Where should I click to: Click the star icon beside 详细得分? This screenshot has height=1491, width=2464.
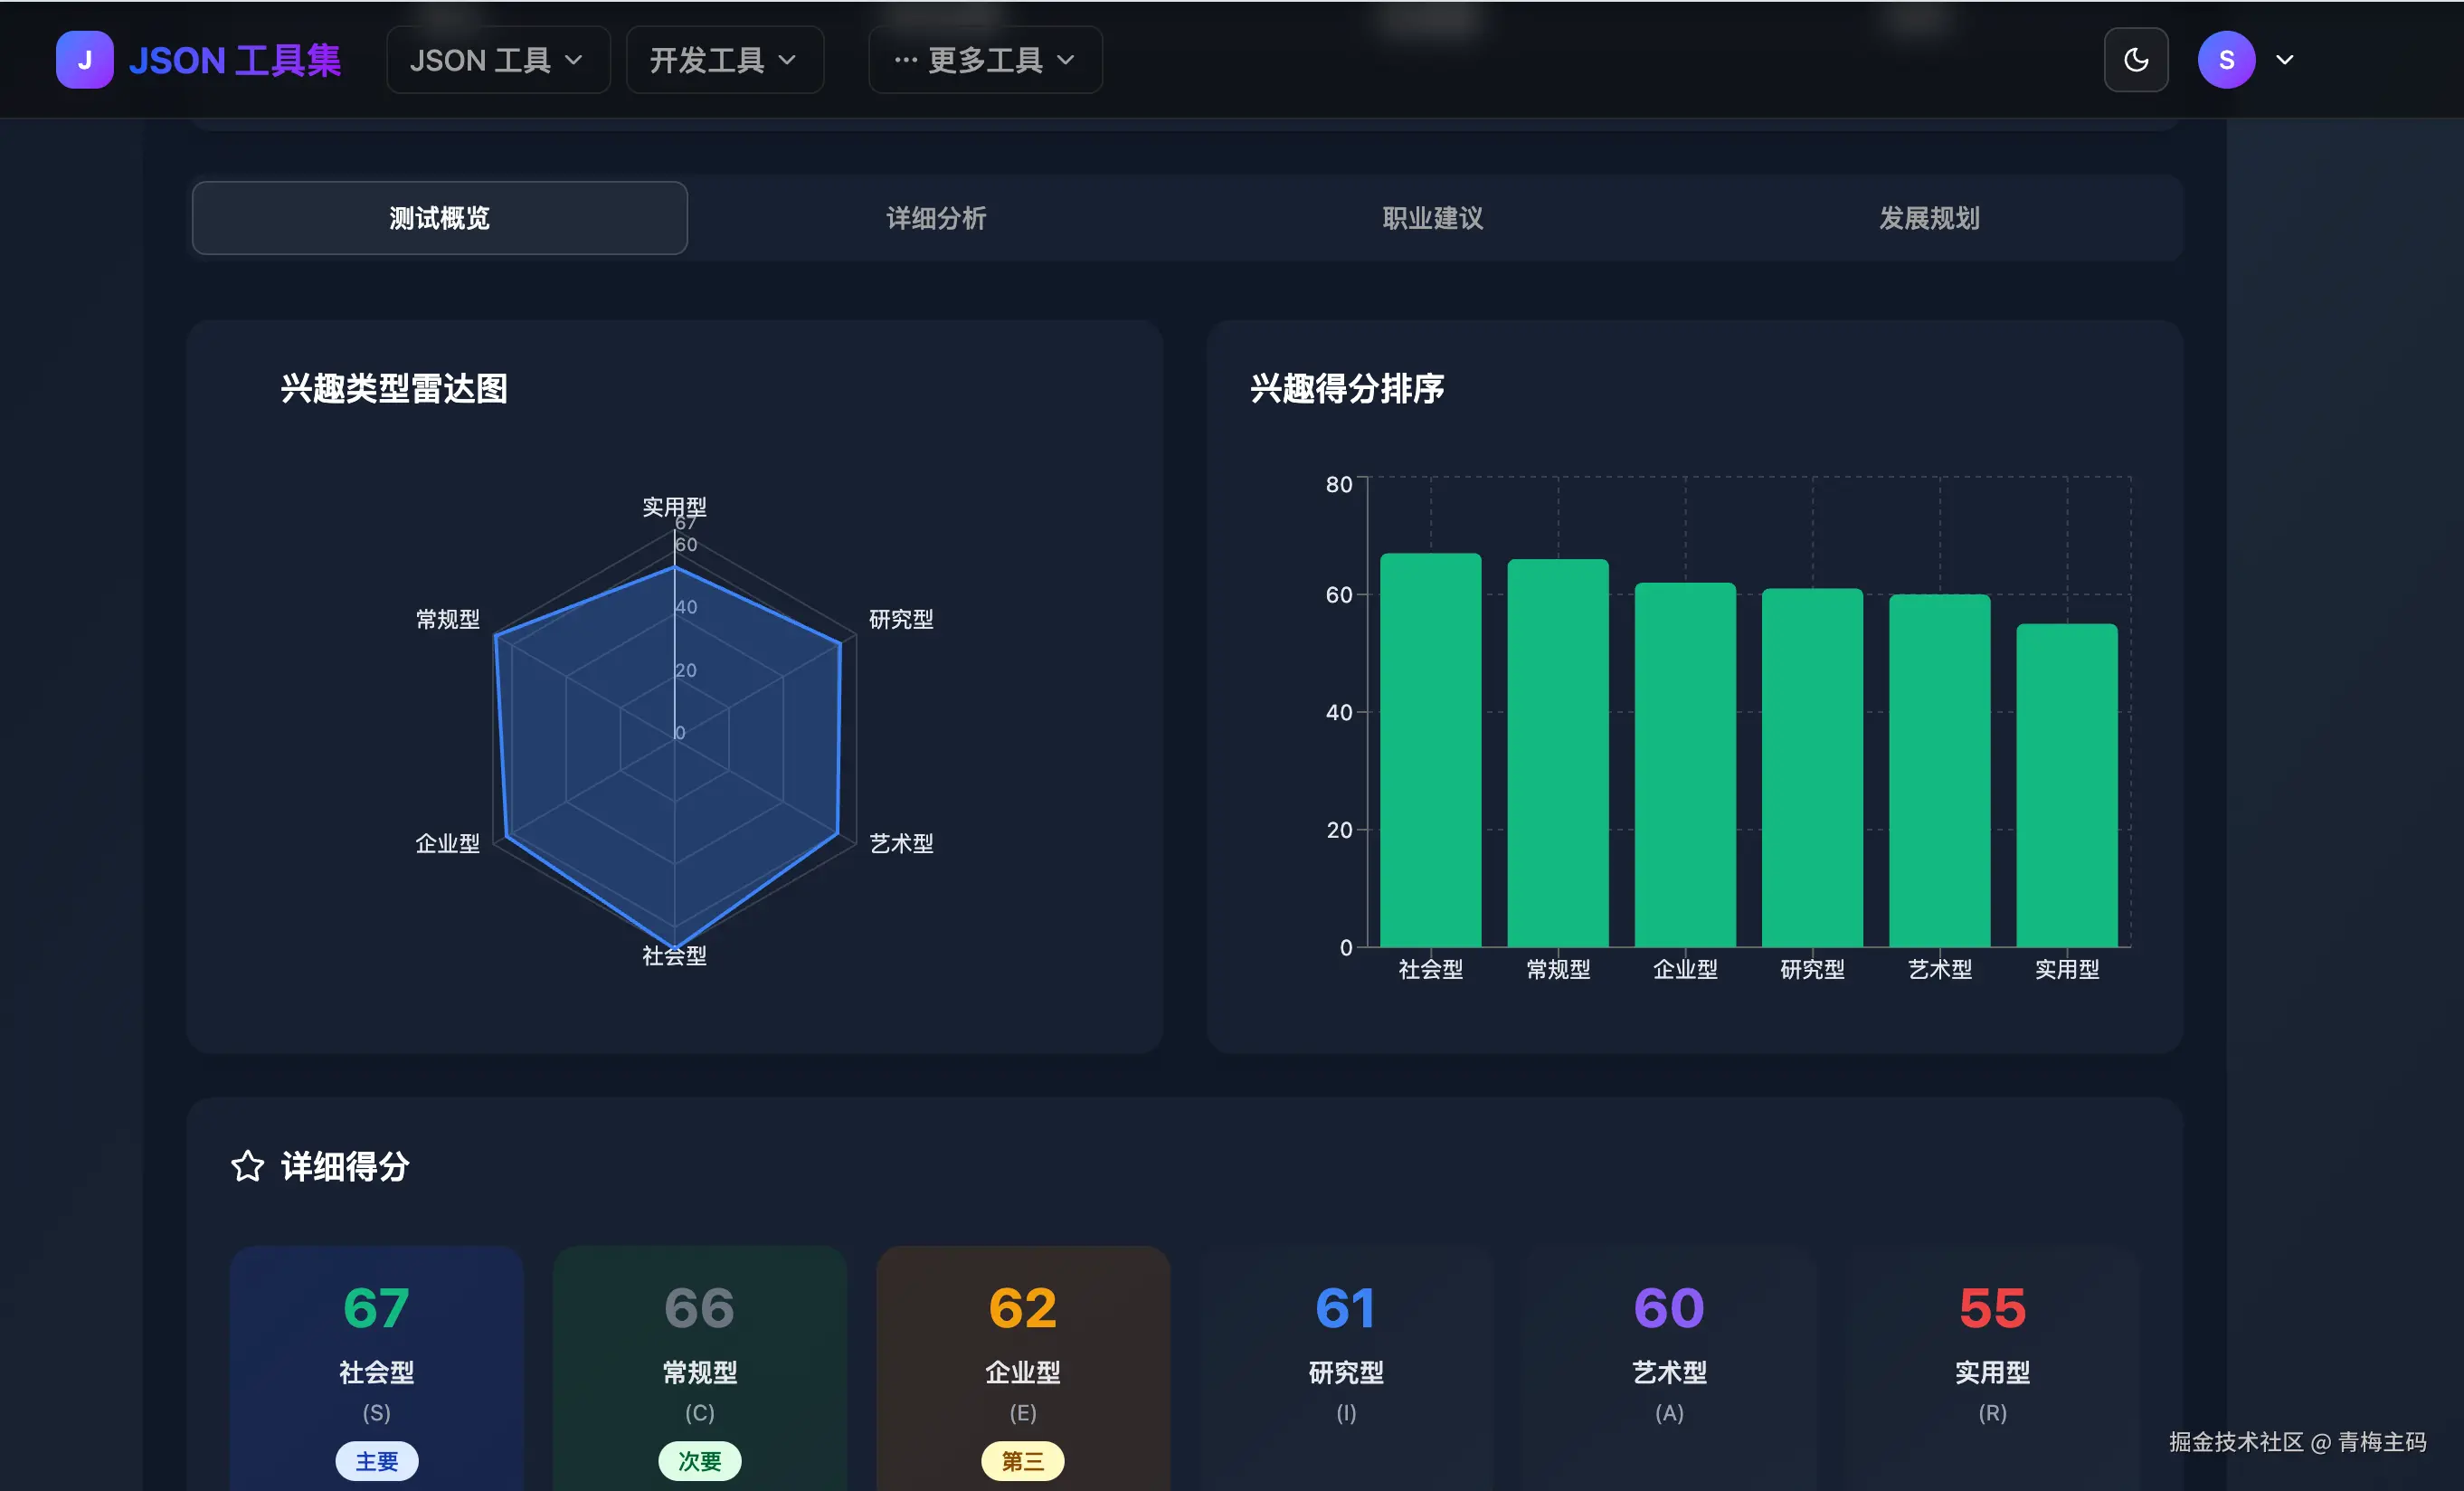(x=247, y=1166)
